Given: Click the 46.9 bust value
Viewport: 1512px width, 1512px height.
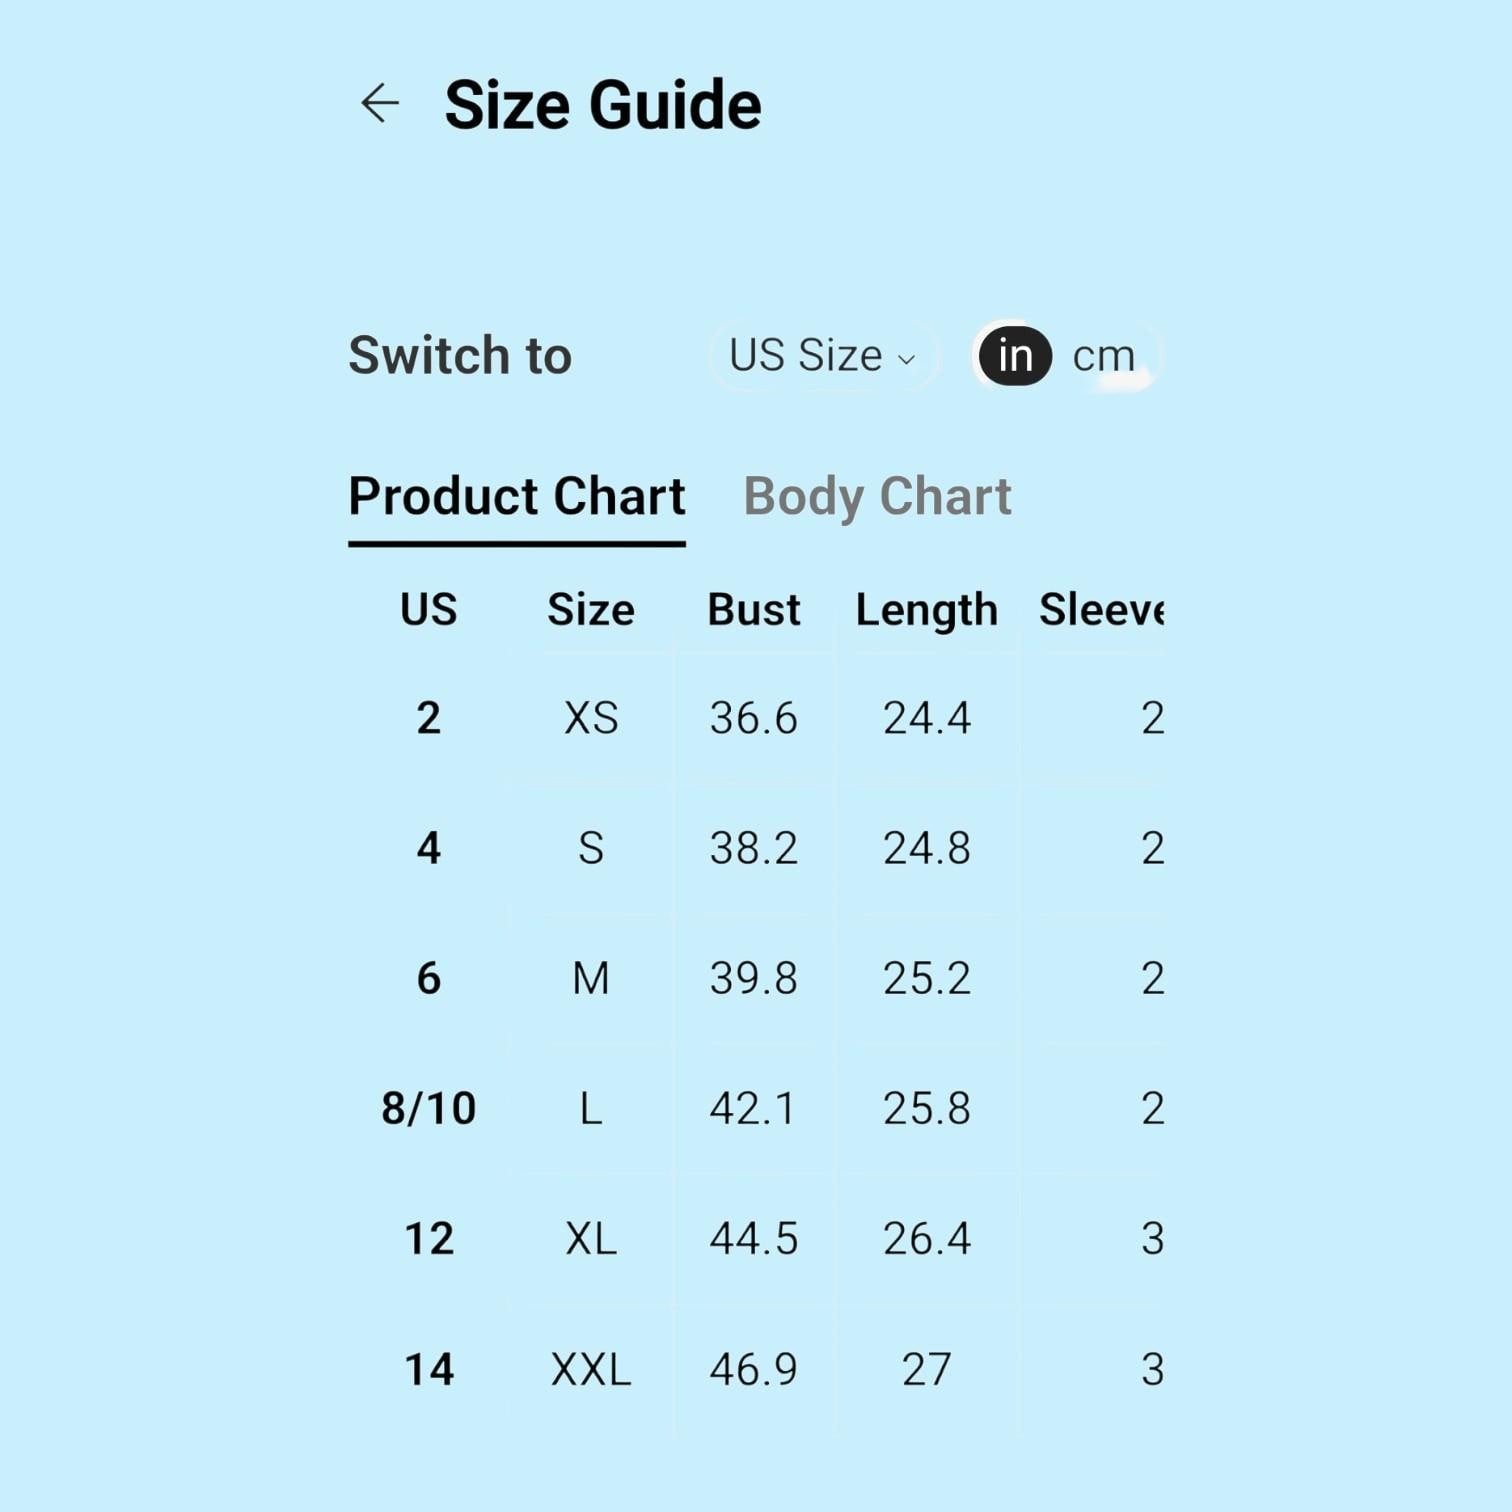Looking at the screenshot, I should 754,1369.
